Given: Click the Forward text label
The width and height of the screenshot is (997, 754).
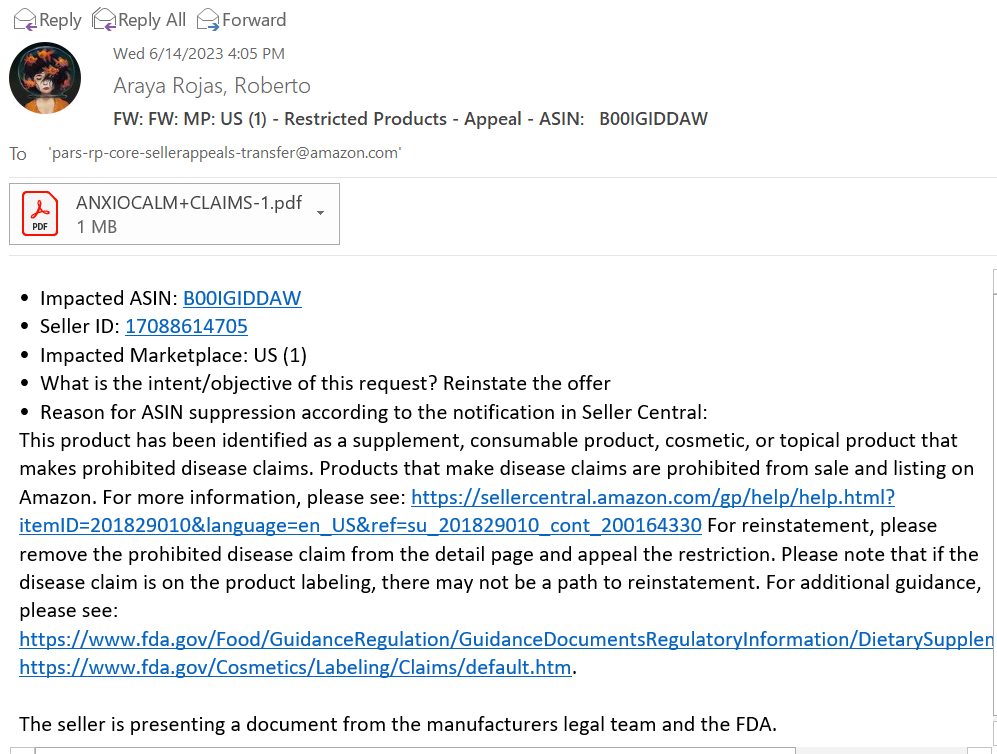Looking at the screenshot, I should coord(254,20).
